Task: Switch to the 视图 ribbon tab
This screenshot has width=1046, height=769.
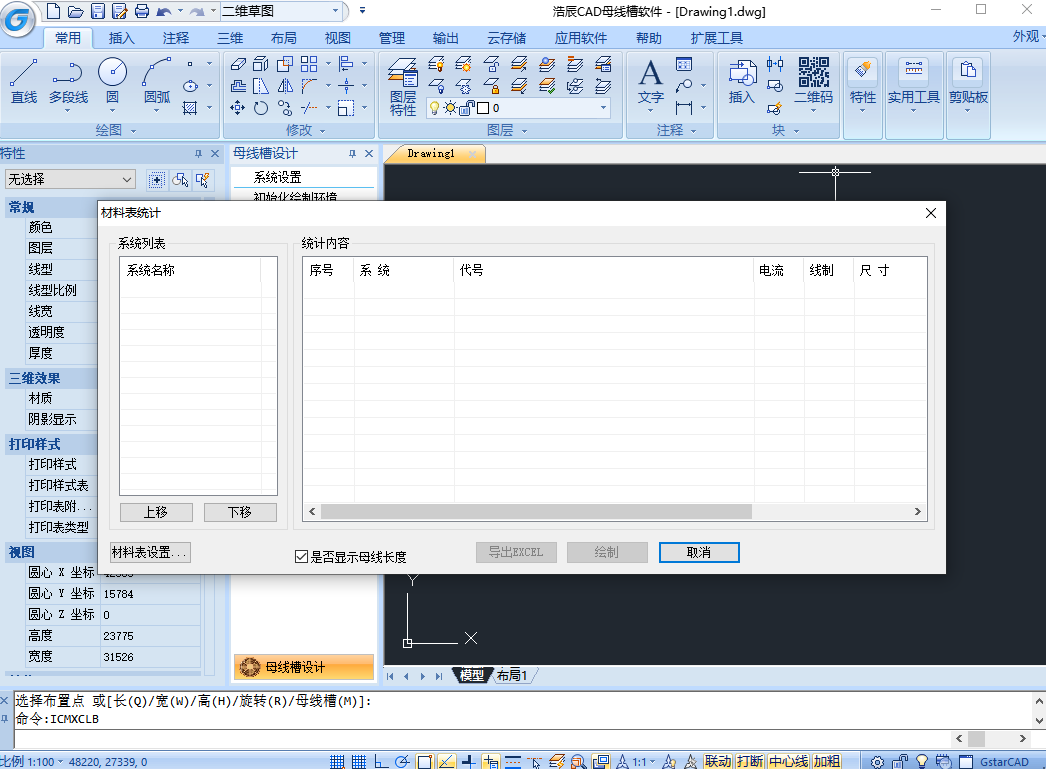Action: (x=338, y=38)
